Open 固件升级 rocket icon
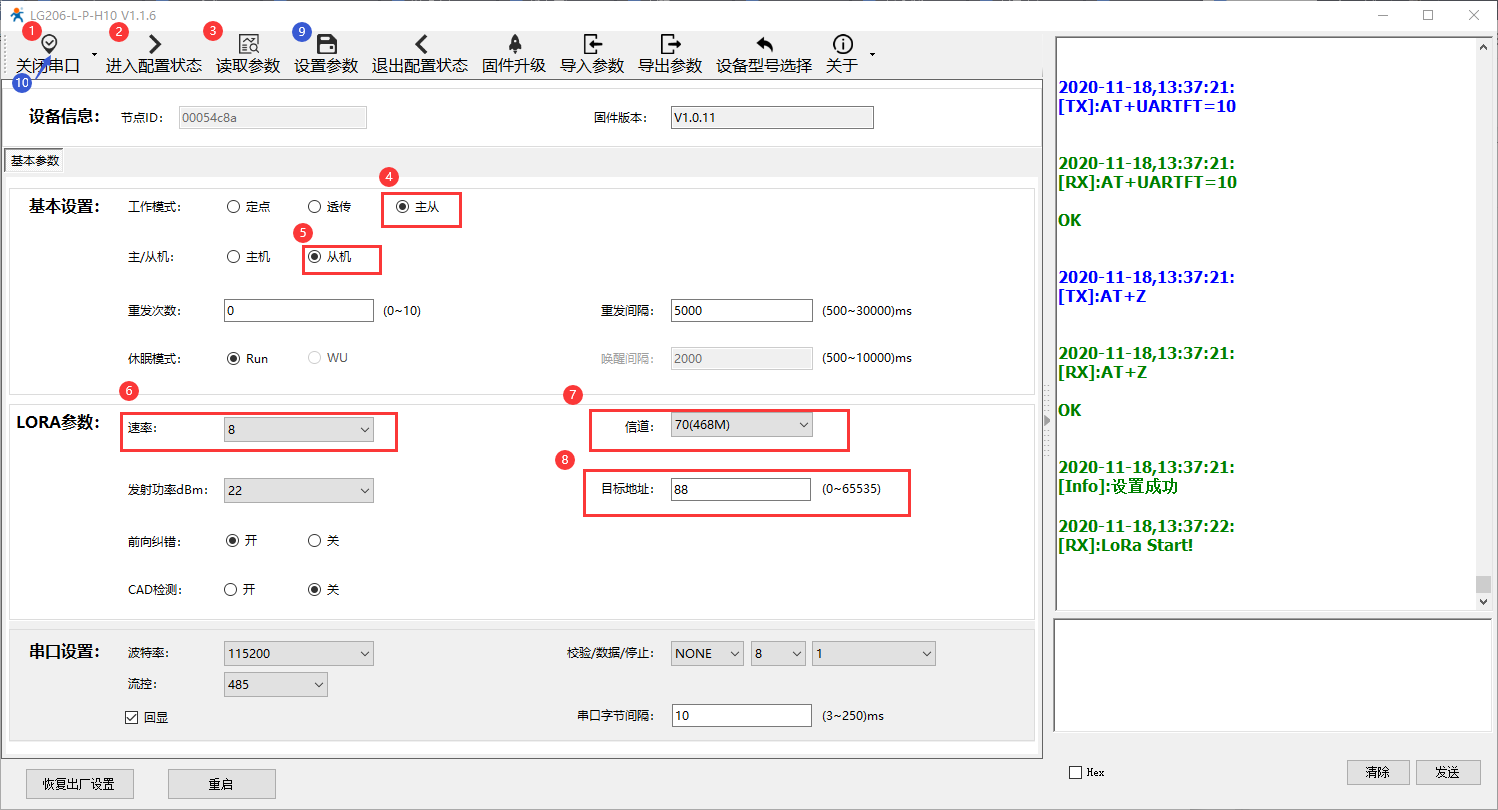 514,45
